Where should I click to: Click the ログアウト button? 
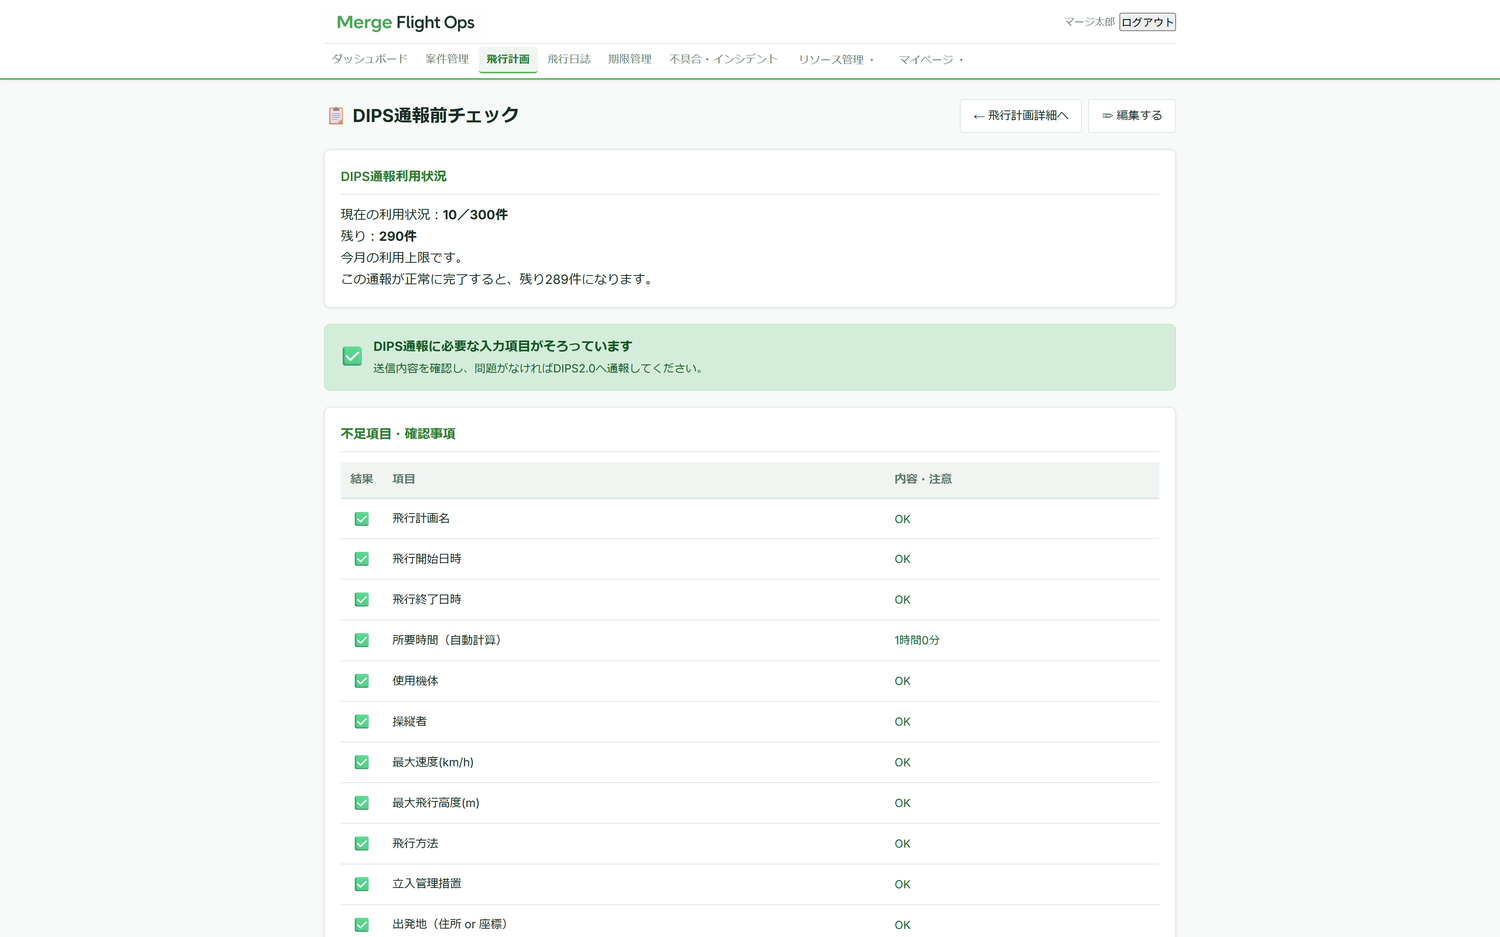1148,22
